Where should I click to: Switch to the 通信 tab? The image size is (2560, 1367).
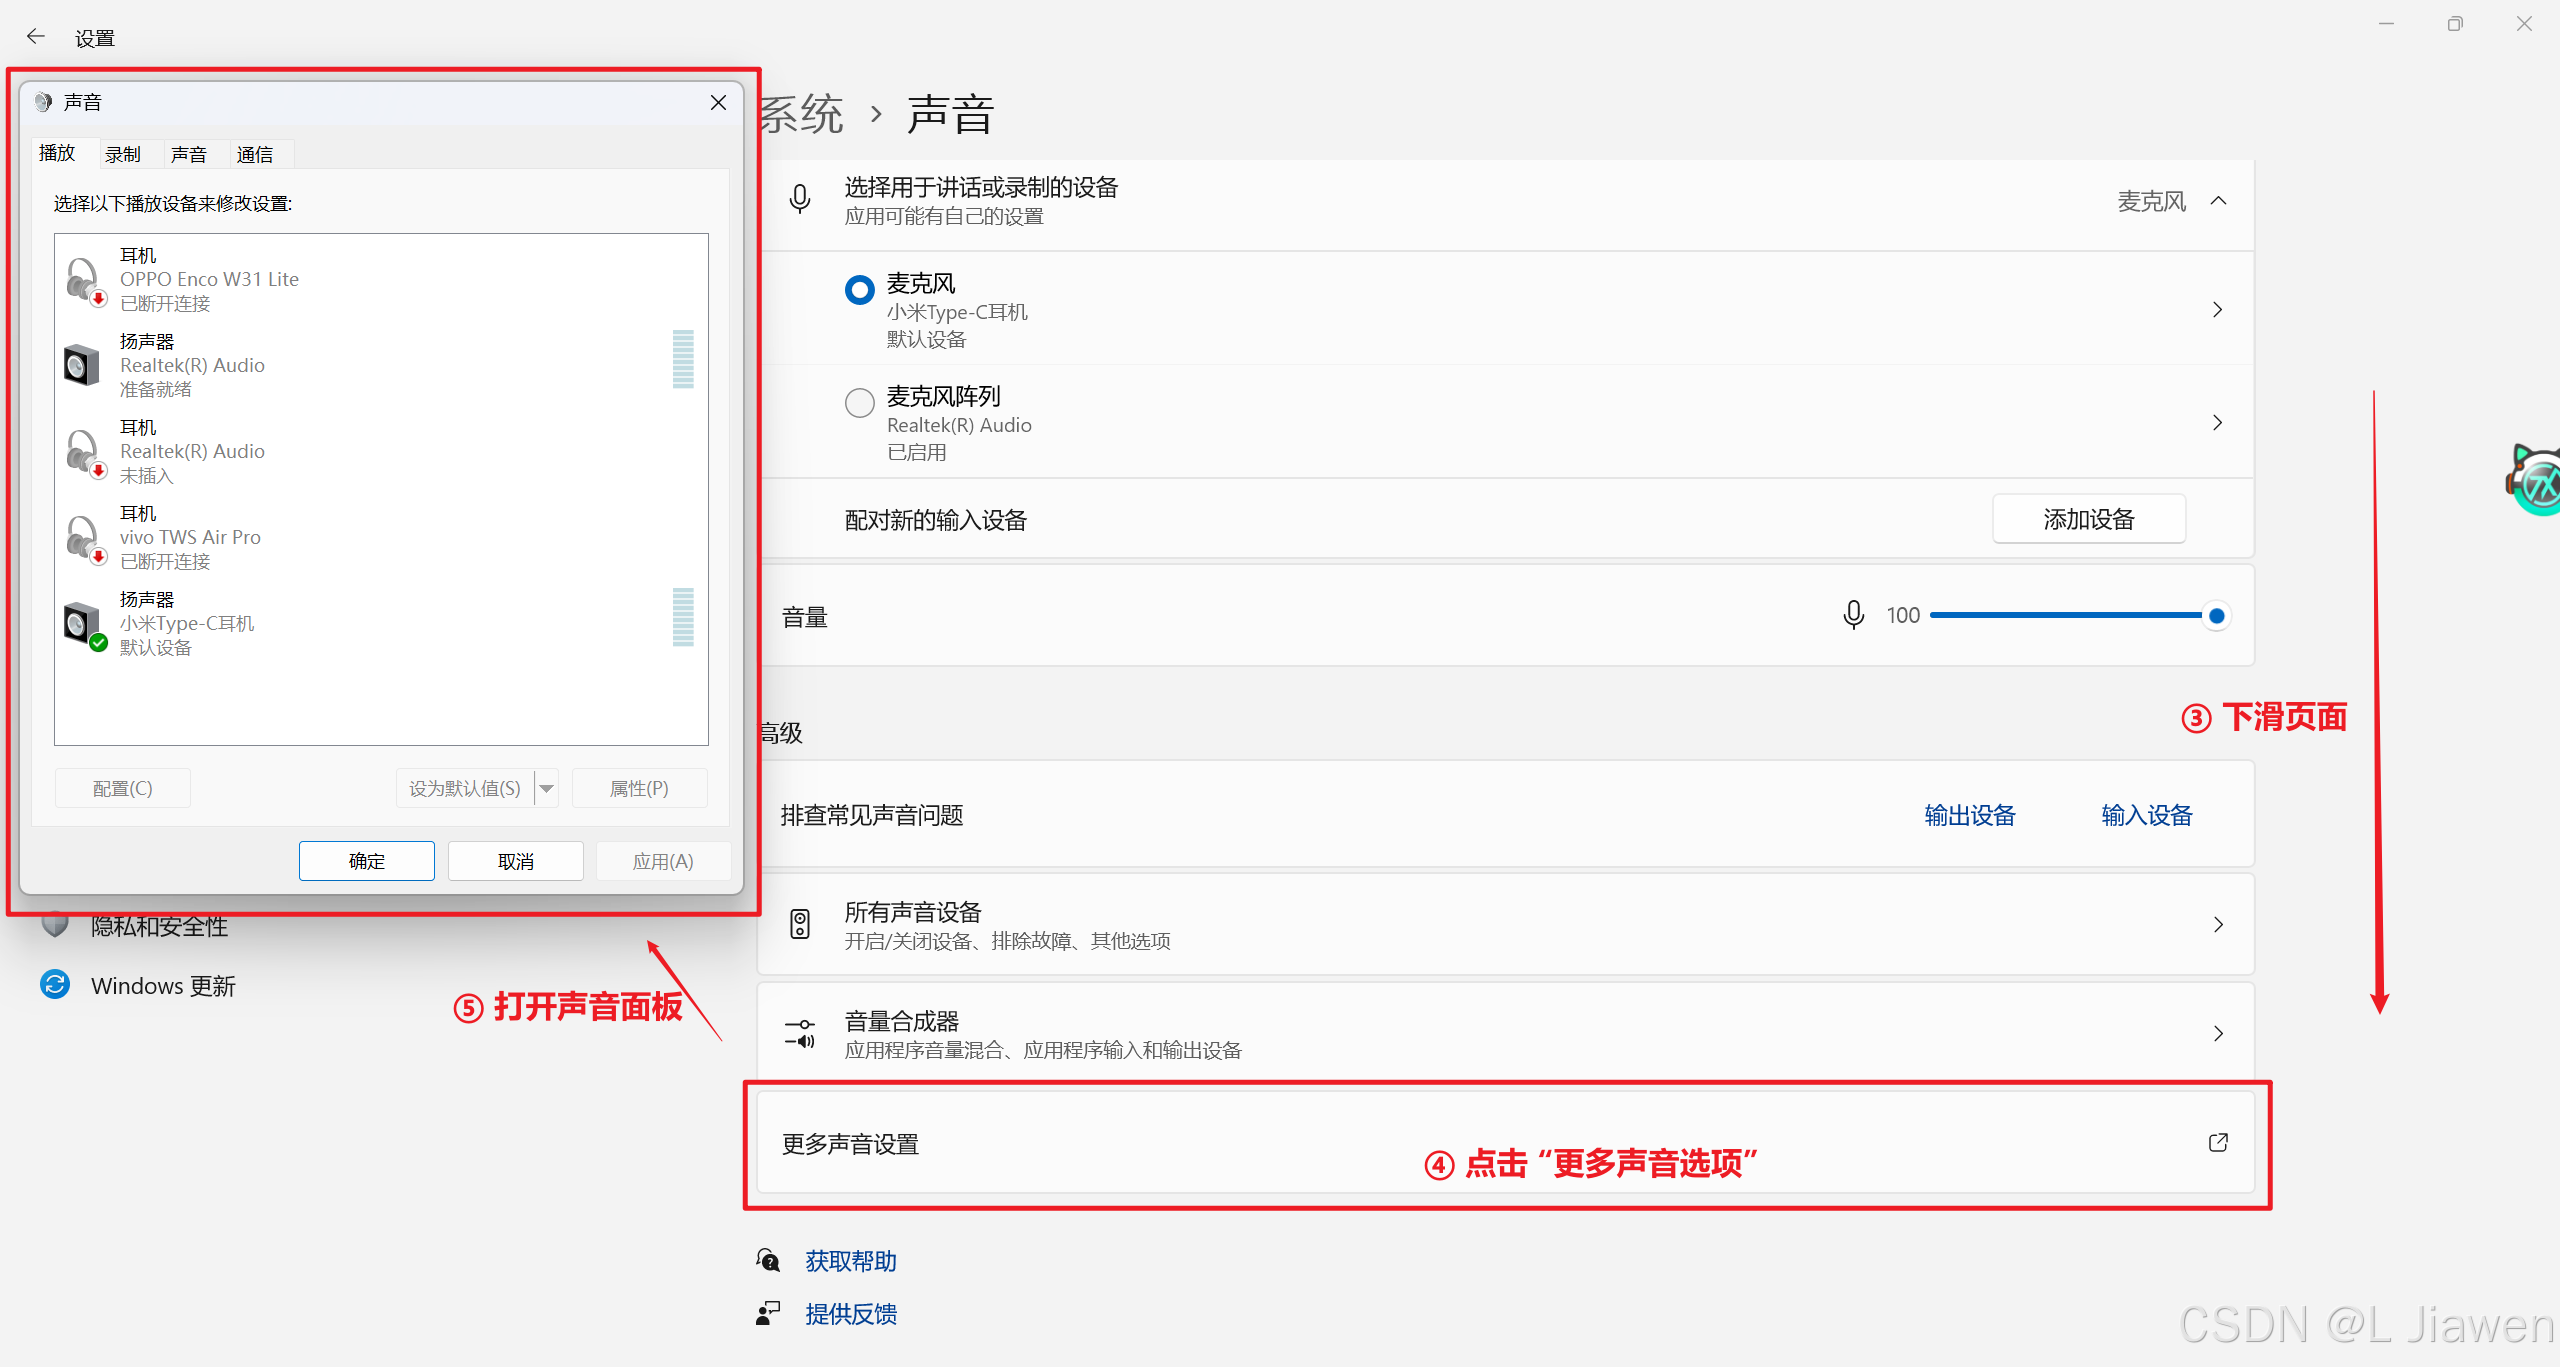254,155
